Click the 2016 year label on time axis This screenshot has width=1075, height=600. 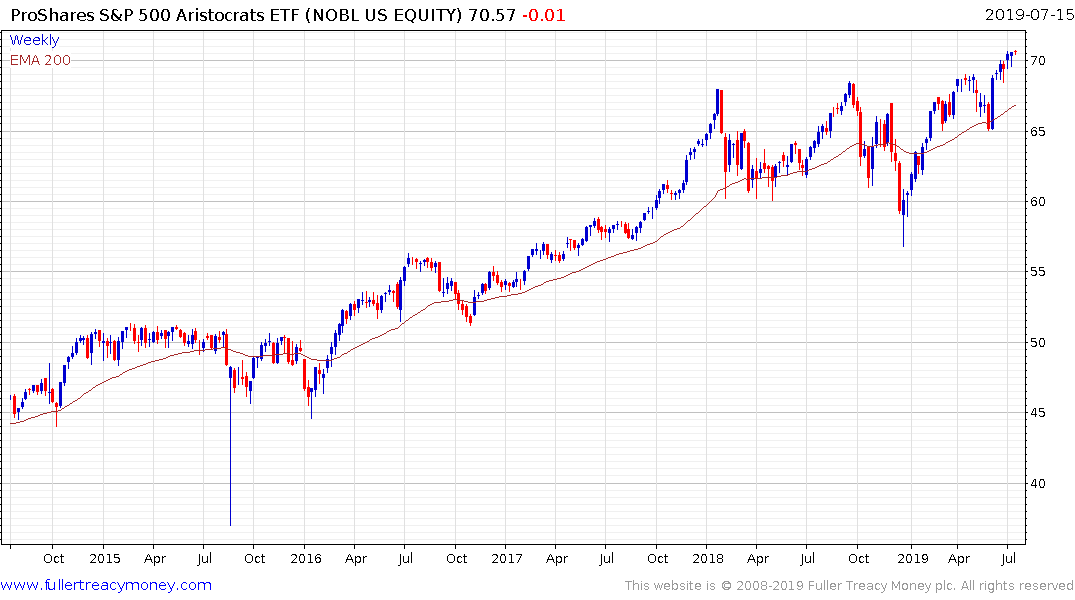point(306,558)
